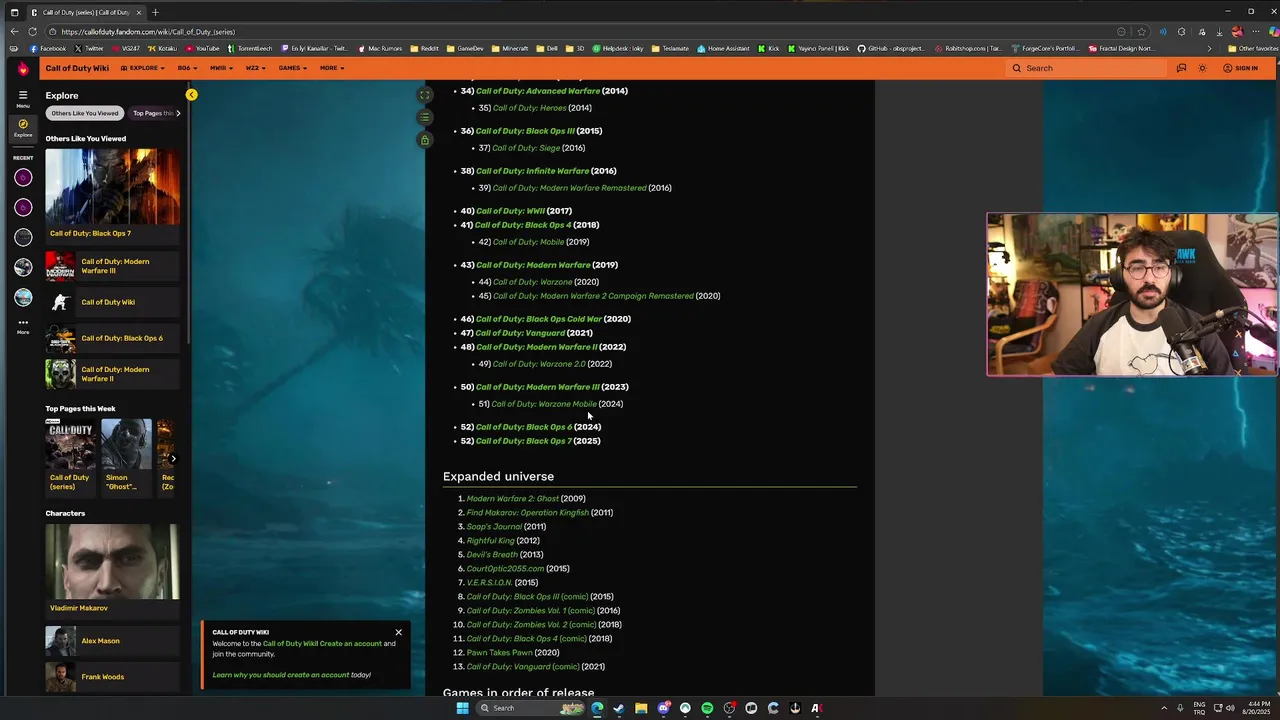Open Call of Duty: Modern Warfare III sidebar card
The image size is (1280, 720).
tap(112, 266)
